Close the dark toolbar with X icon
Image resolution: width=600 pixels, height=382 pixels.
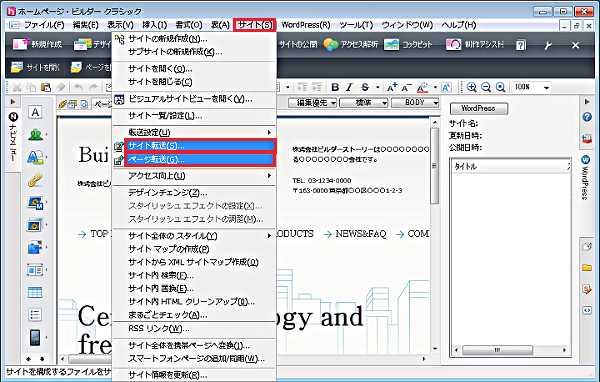pyautogui.click(x=575, y=45)
